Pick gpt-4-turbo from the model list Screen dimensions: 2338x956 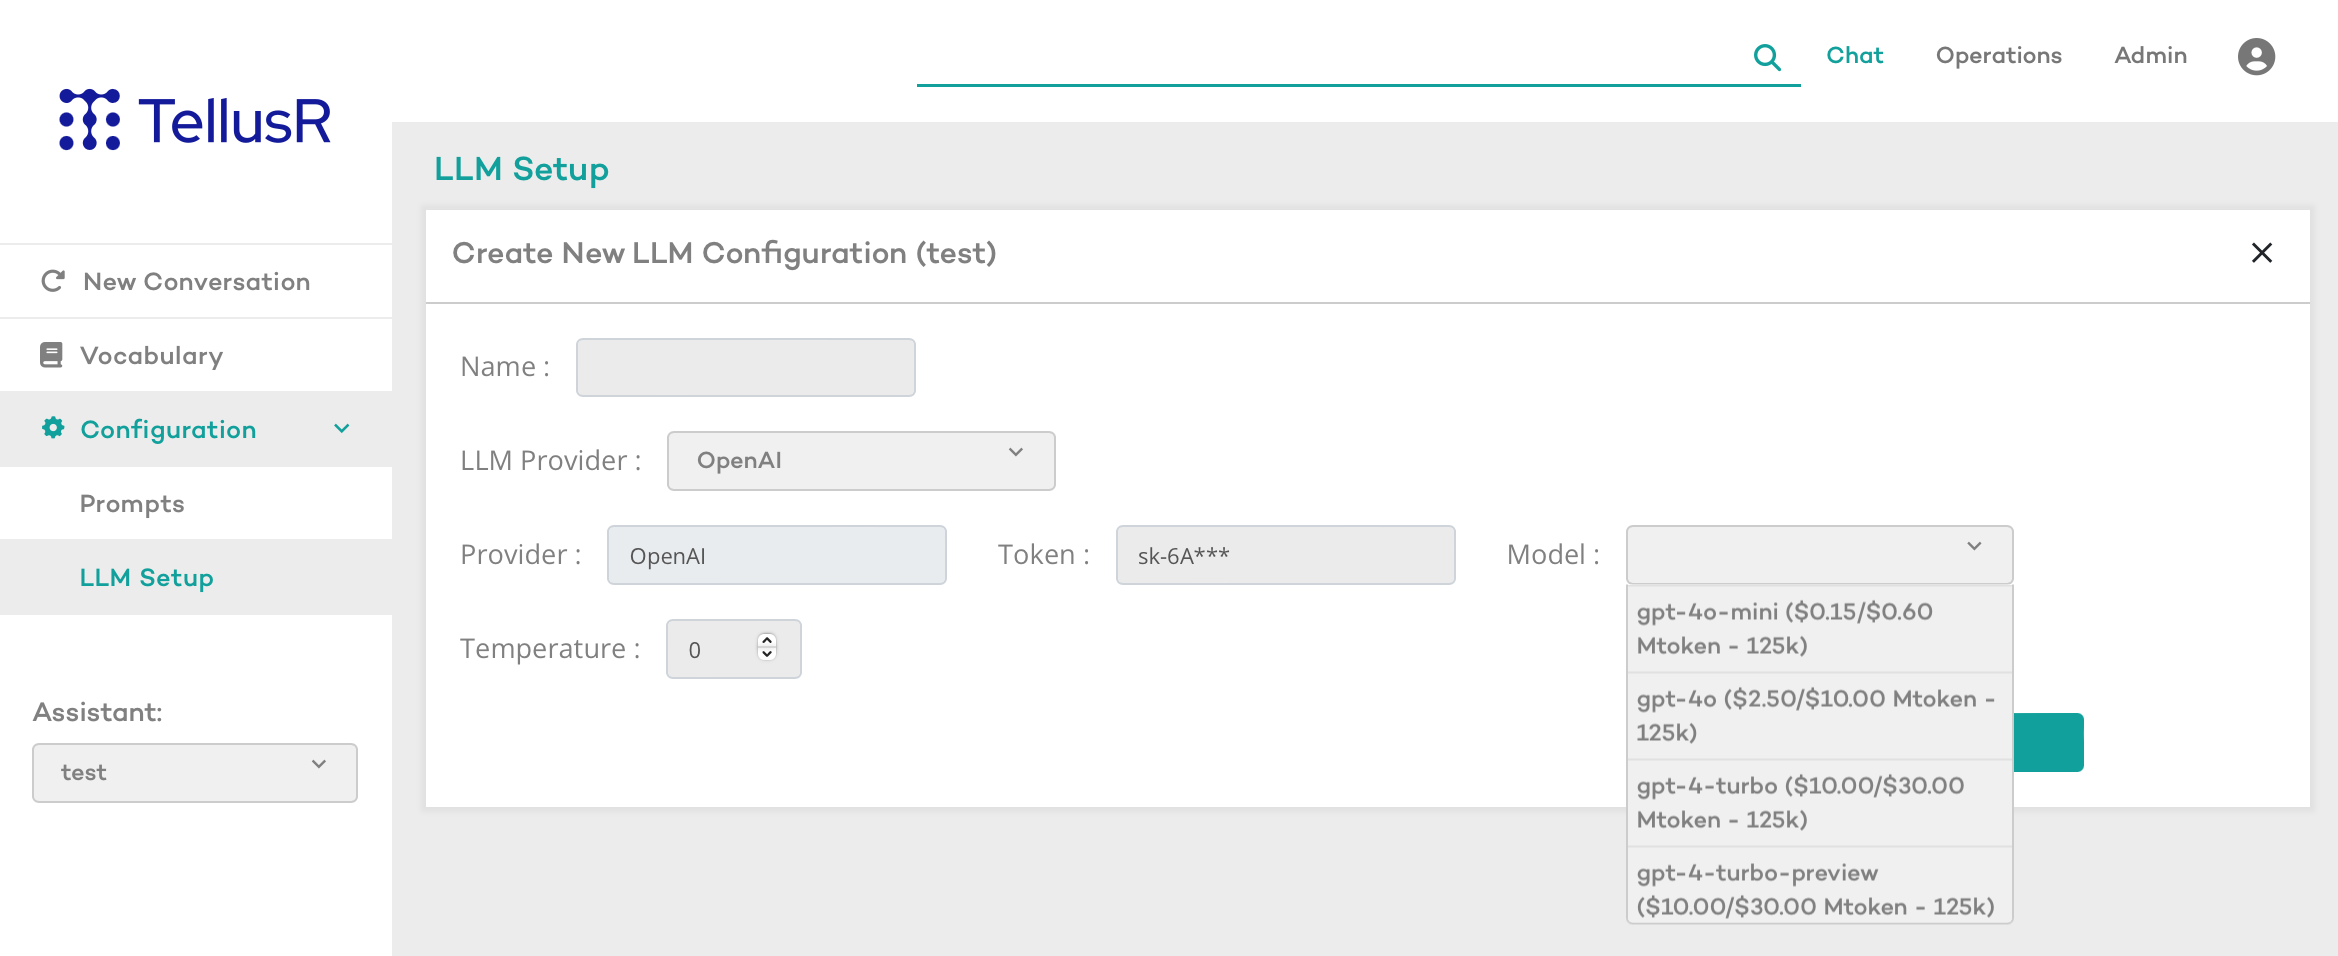[x=1818, y=802]
